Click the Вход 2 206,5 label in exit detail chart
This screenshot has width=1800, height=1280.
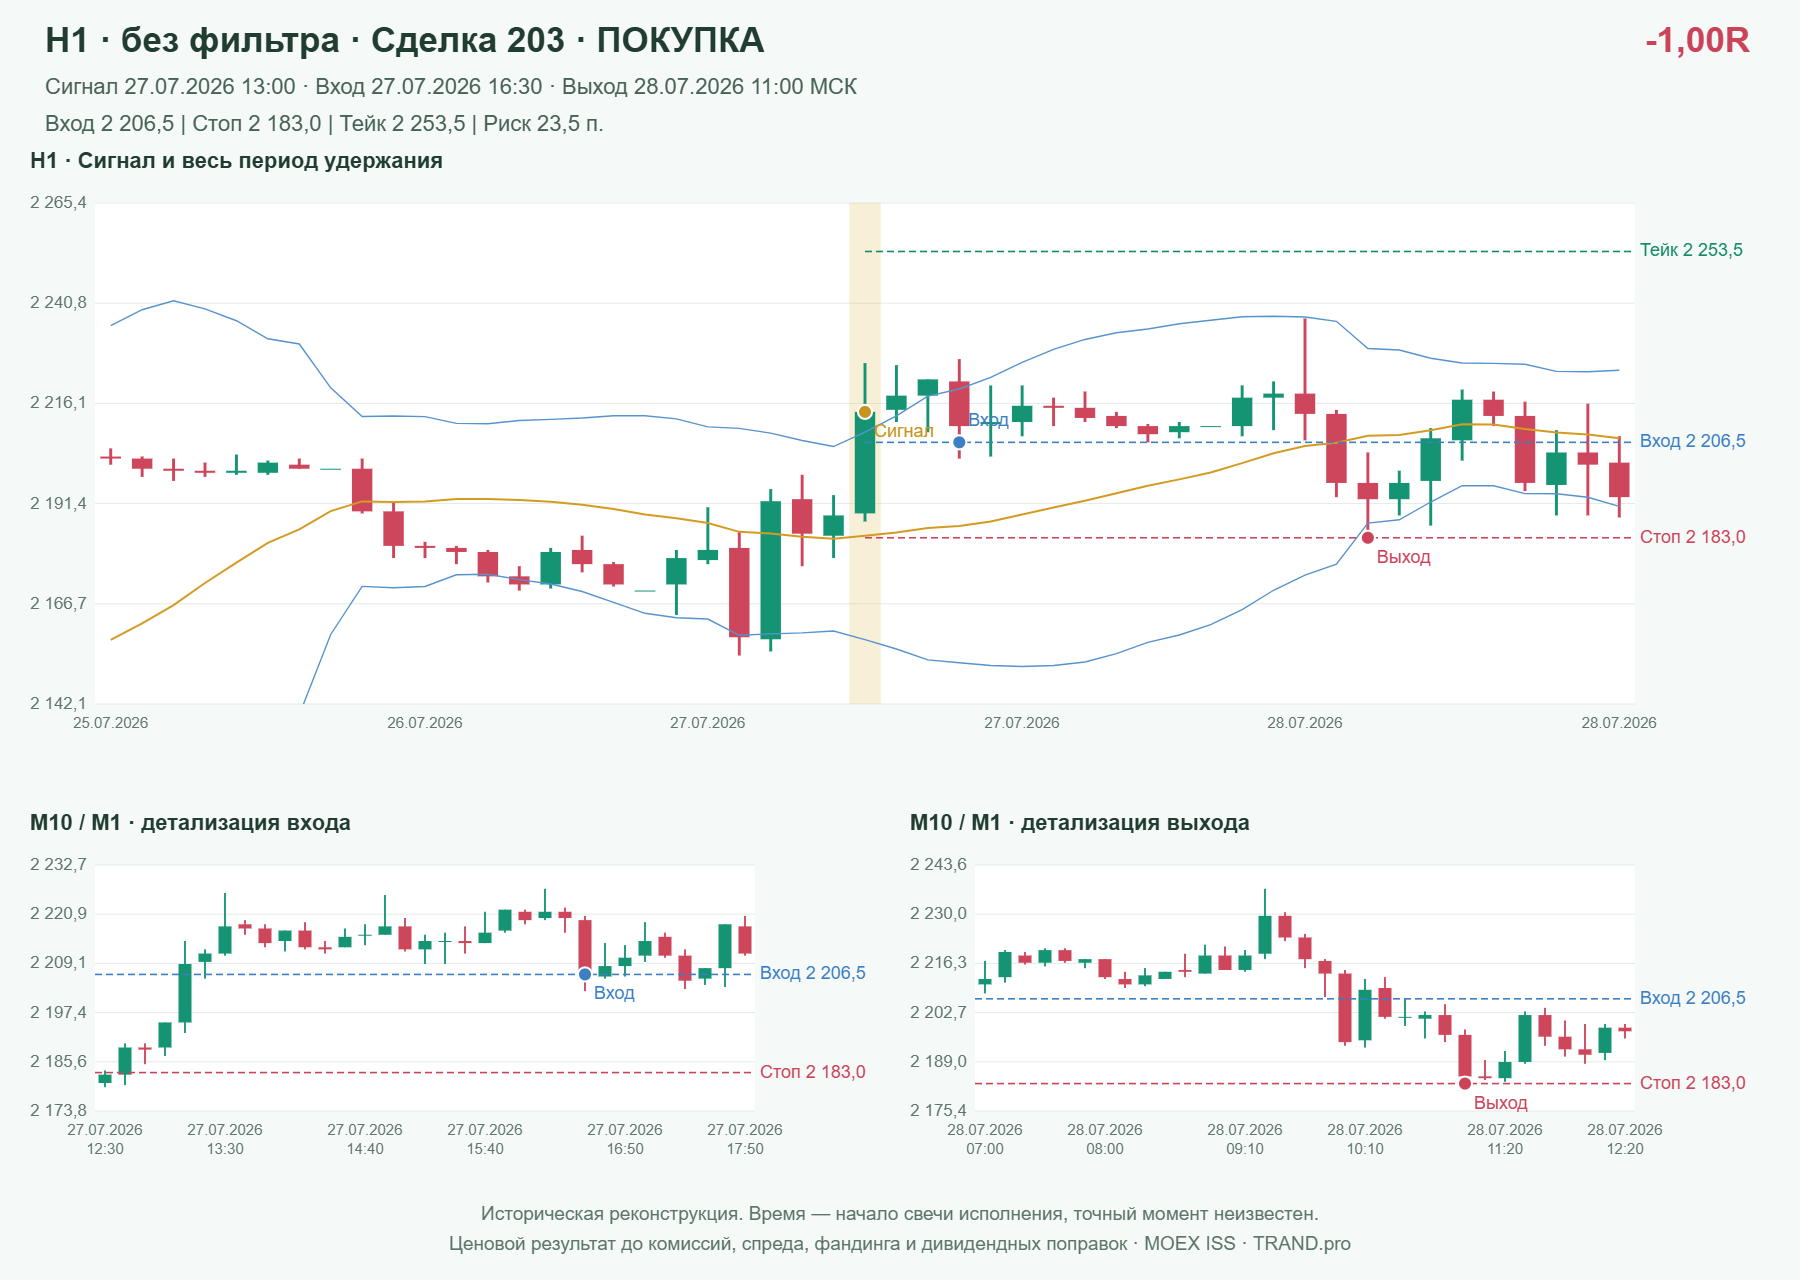[x=1692, y=998]
